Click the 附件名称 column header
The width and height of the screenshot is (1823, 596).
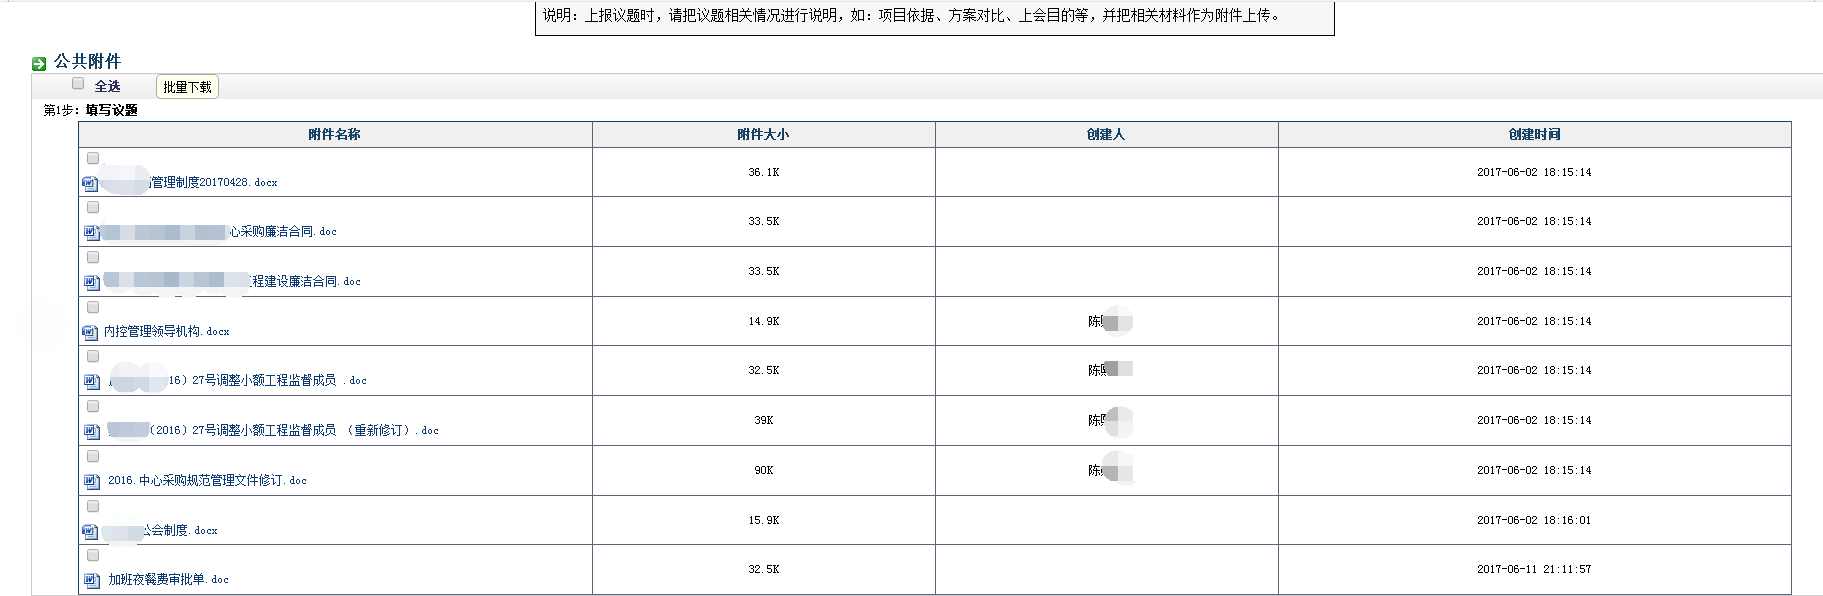(x=335, y=134)
